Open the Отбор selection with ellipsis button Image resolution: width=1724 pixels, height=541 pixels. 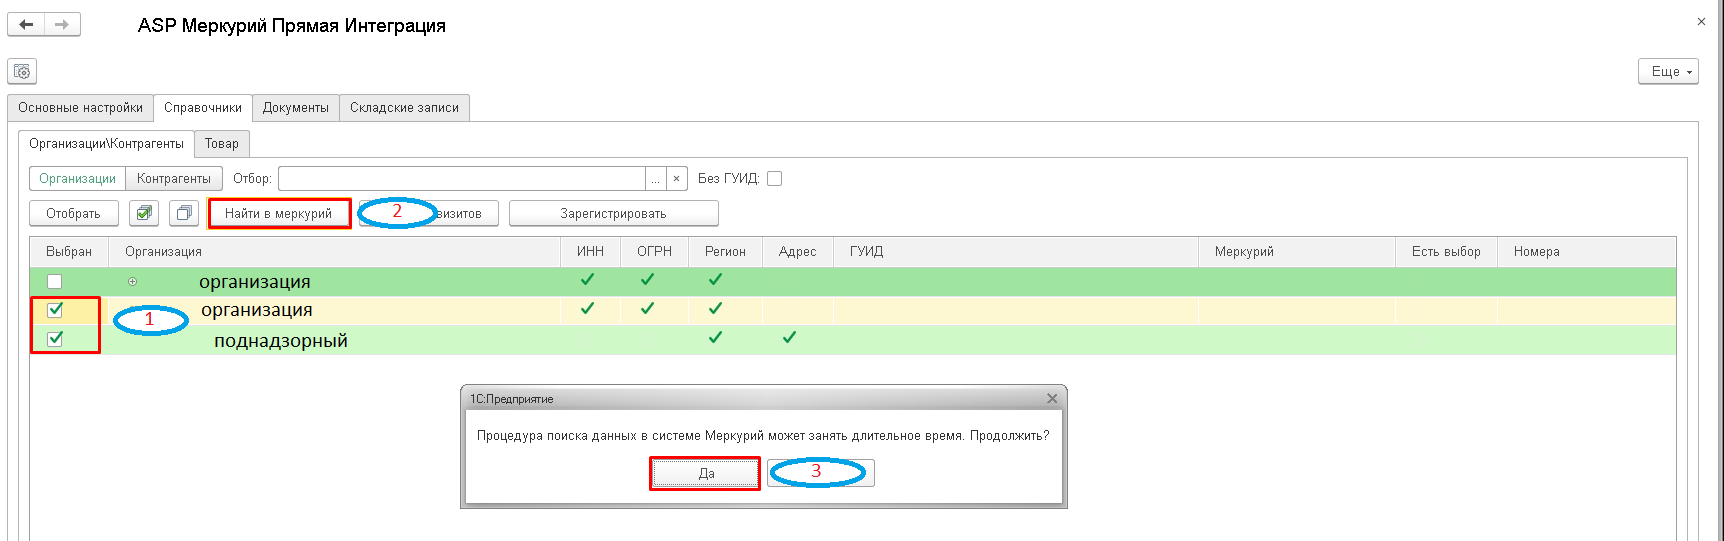tap(655, 178)
